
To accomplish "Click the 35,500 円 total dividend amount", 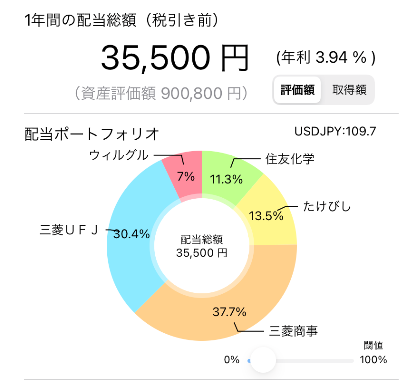I will coord(175,57).
